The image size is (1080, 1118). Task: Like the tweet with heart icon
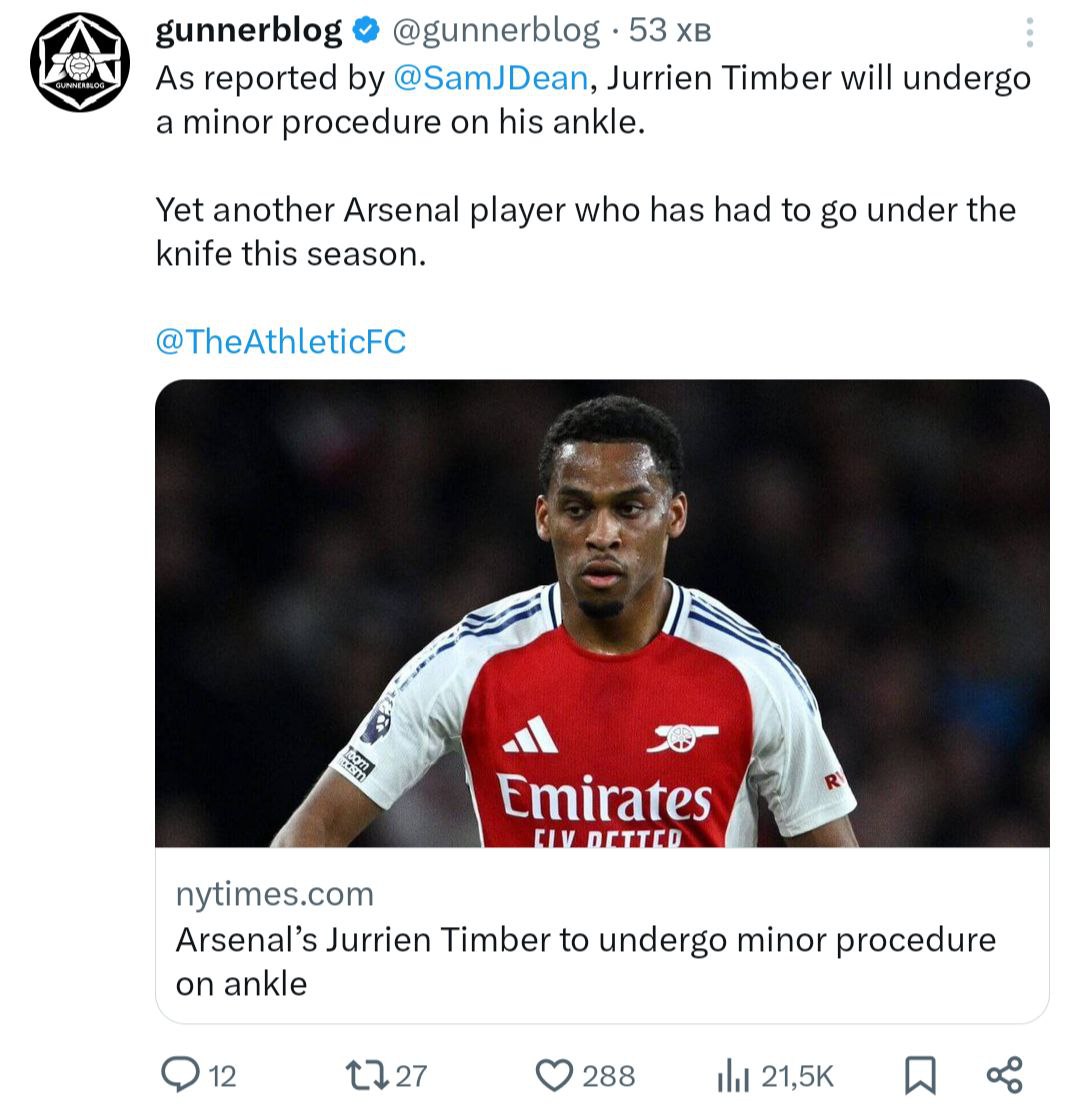click(x=553, y=1075)
